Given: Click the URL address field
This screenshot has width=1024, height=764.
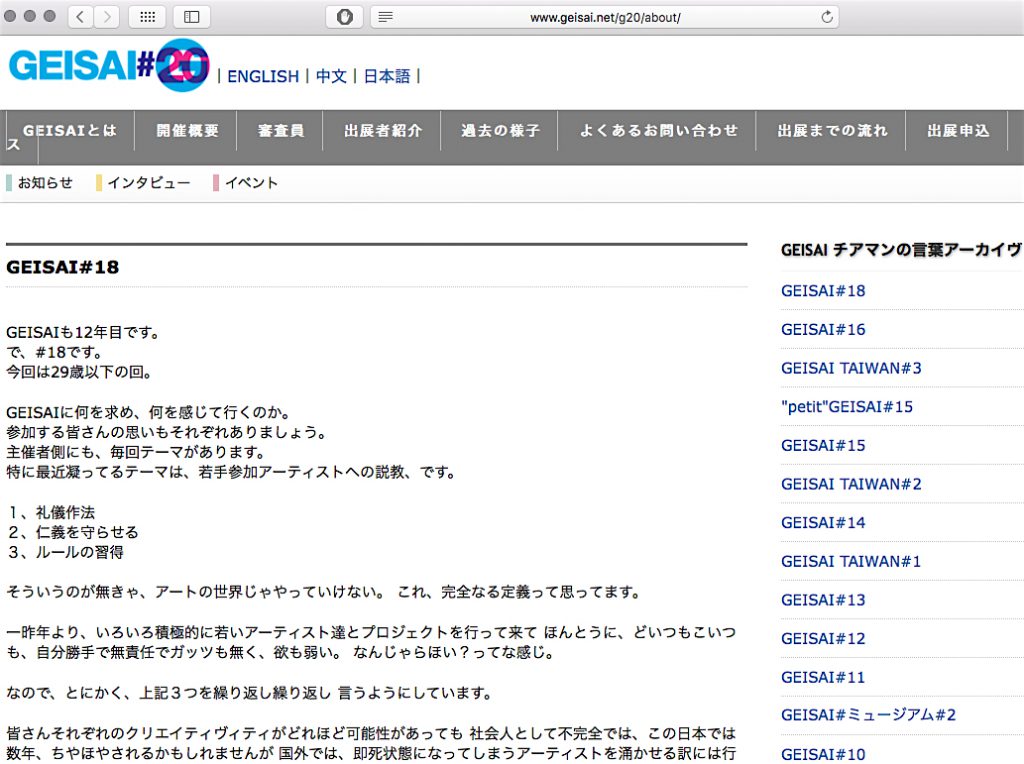Looking at the screenshot, I should click(605, 17).
